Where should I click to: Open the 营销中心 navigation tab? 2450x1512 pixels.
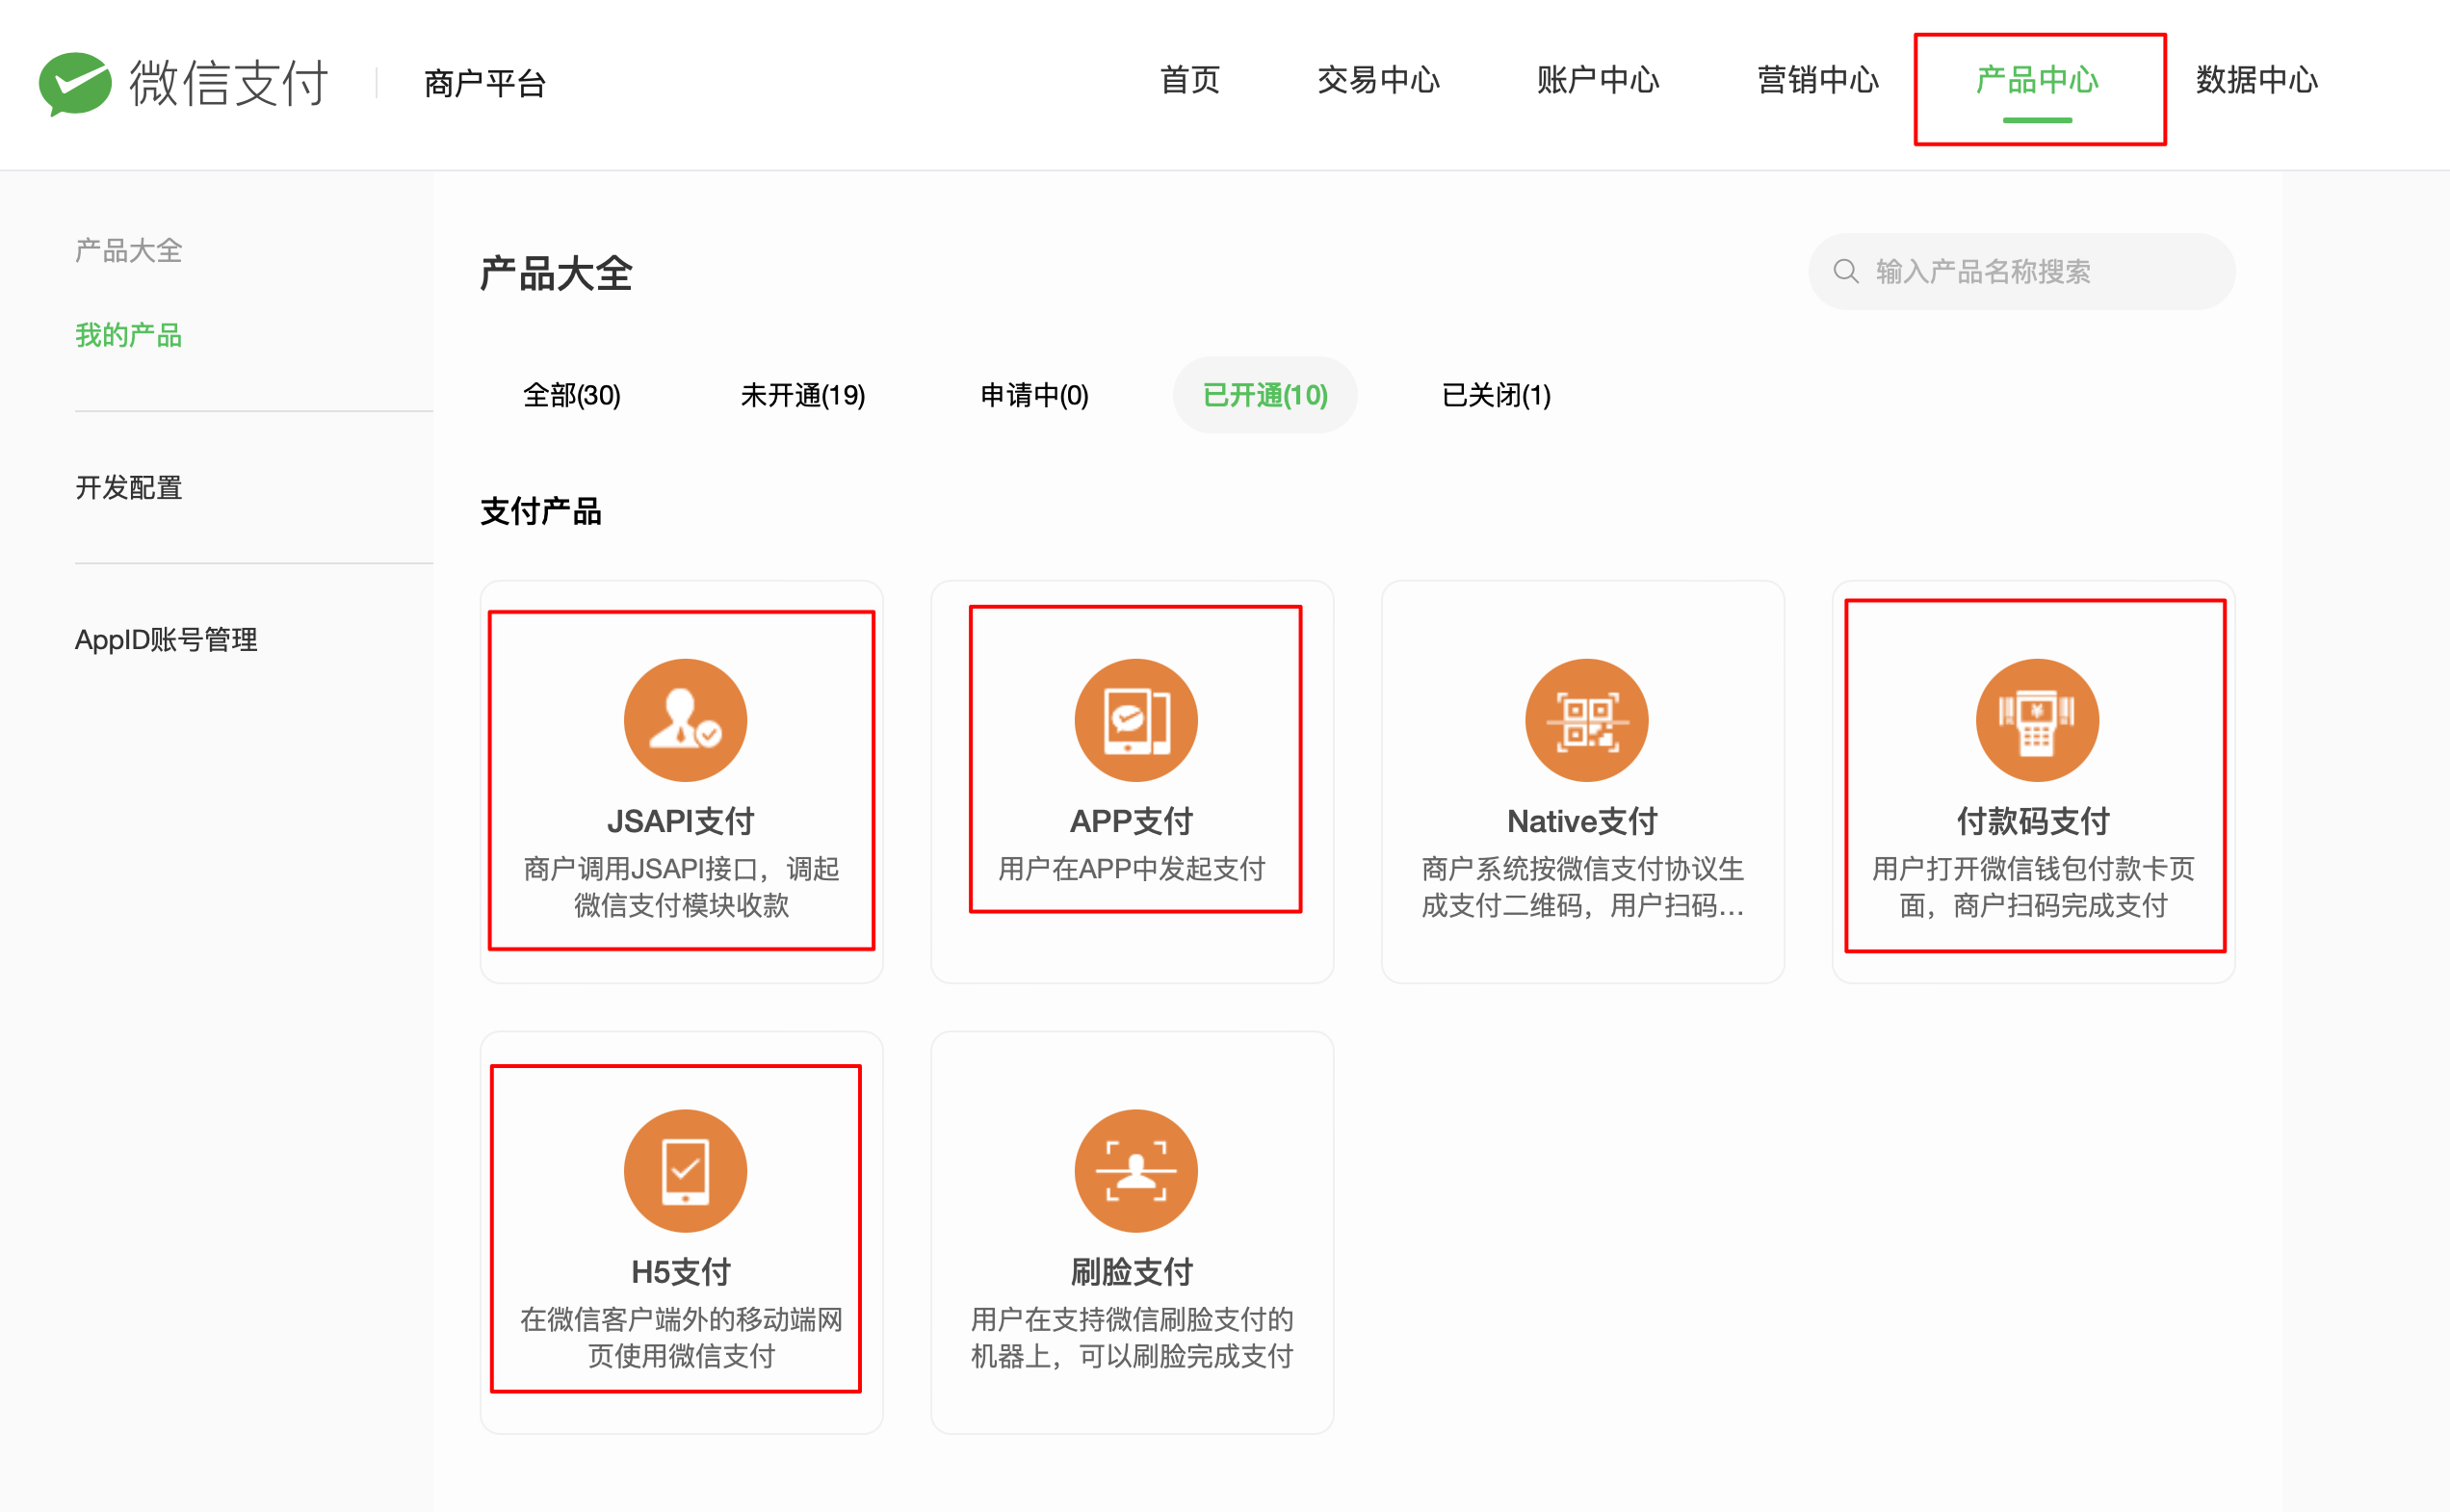tap(1818, 80)
